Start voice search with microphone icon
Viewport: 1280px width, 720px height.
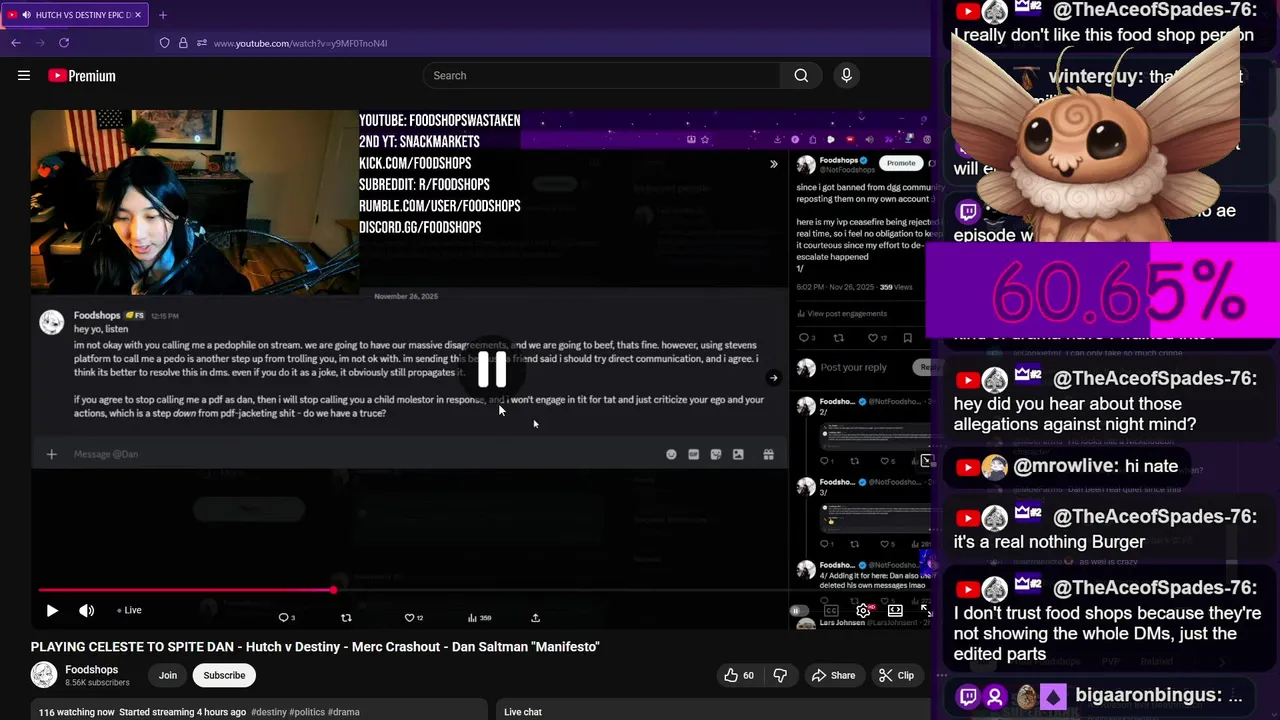[x=846, y=75]
